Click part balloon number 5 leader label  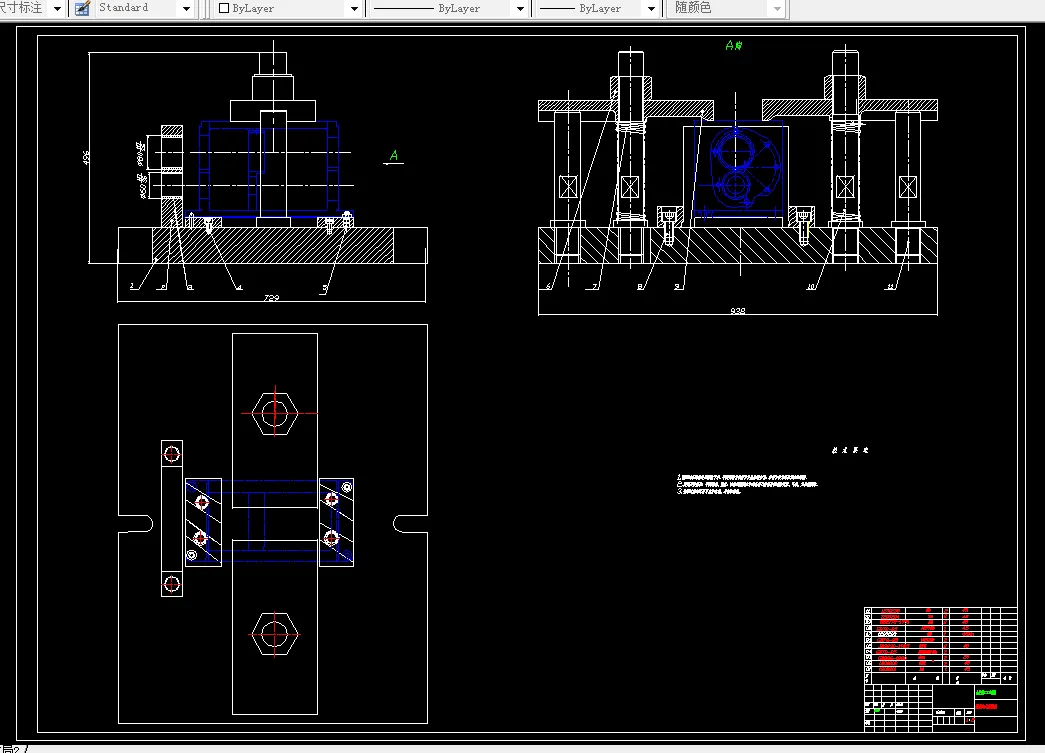[325, 289]
